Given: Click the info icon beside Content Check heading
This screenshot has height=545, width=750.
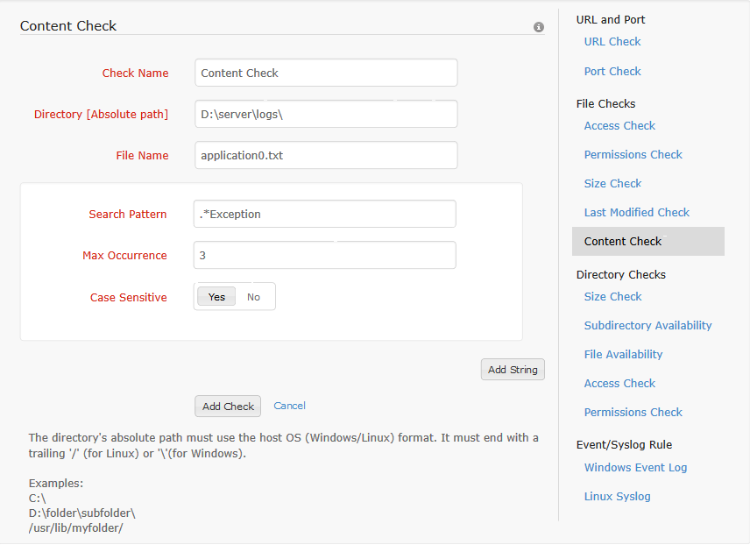Looking at the screenshot, I should point(539,27).
